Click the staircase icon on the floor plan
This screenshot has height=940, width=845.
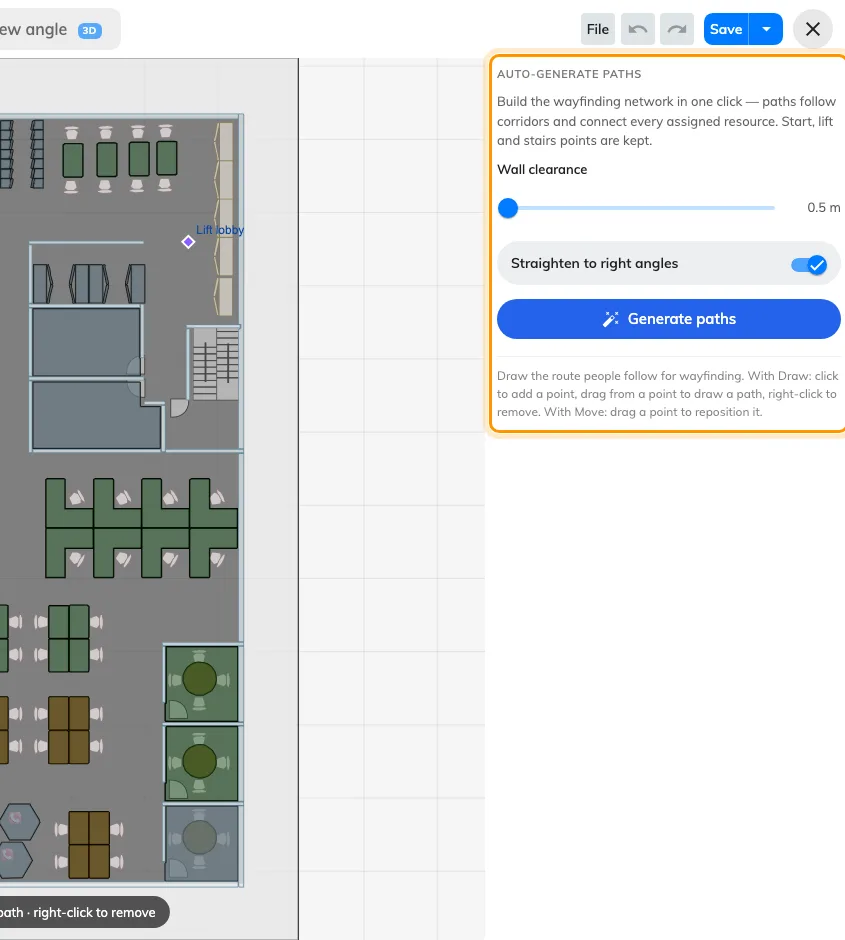coord(216,363)
